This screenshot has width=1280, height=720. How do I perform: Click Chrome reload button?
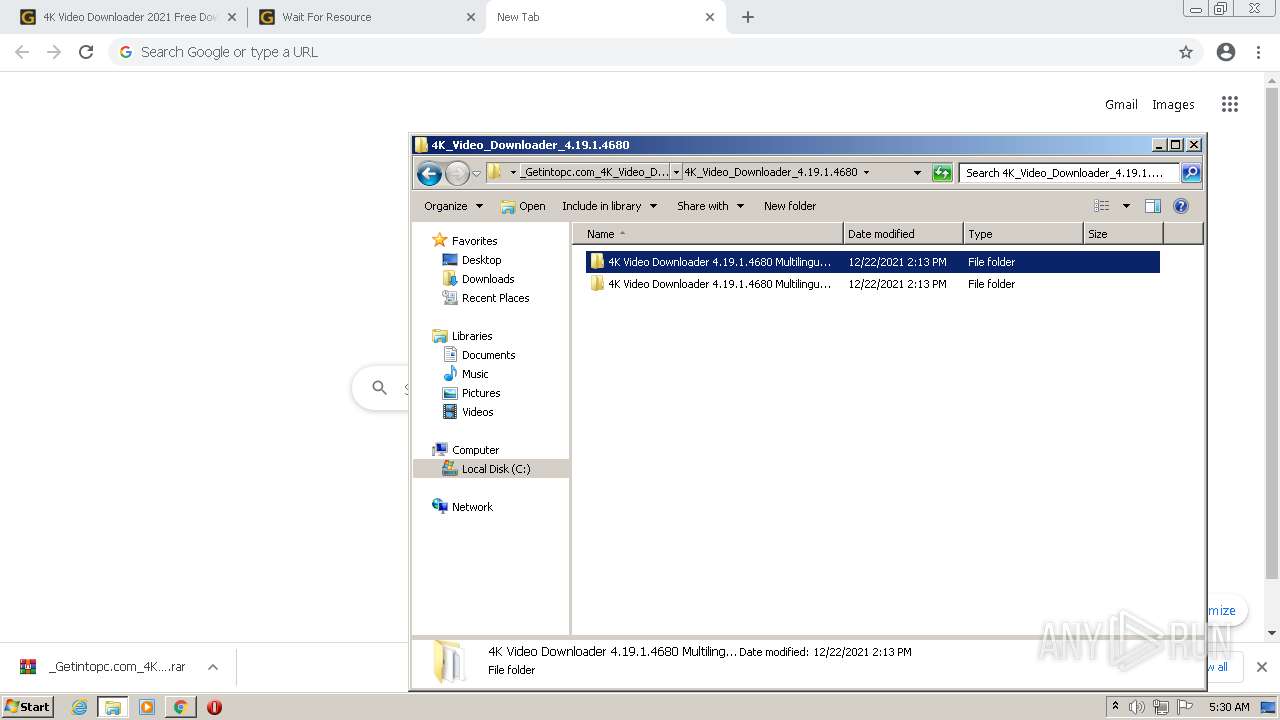point(86,52)
